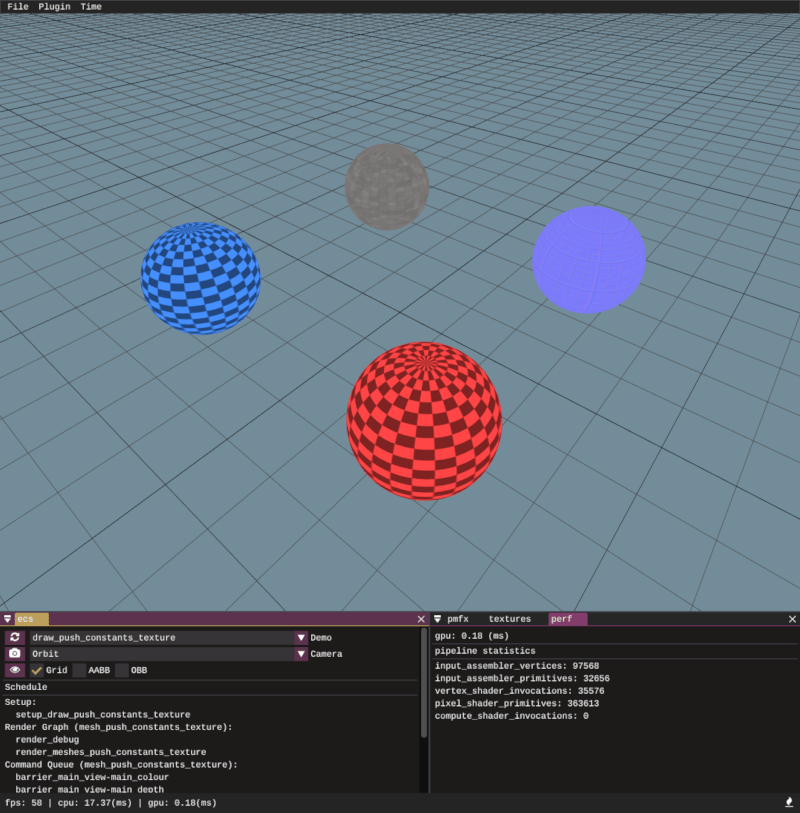Click 'setup_draw_push_constants_texture' entry
This screenshot has height=813, width=800.
click(x=103, y=714)
